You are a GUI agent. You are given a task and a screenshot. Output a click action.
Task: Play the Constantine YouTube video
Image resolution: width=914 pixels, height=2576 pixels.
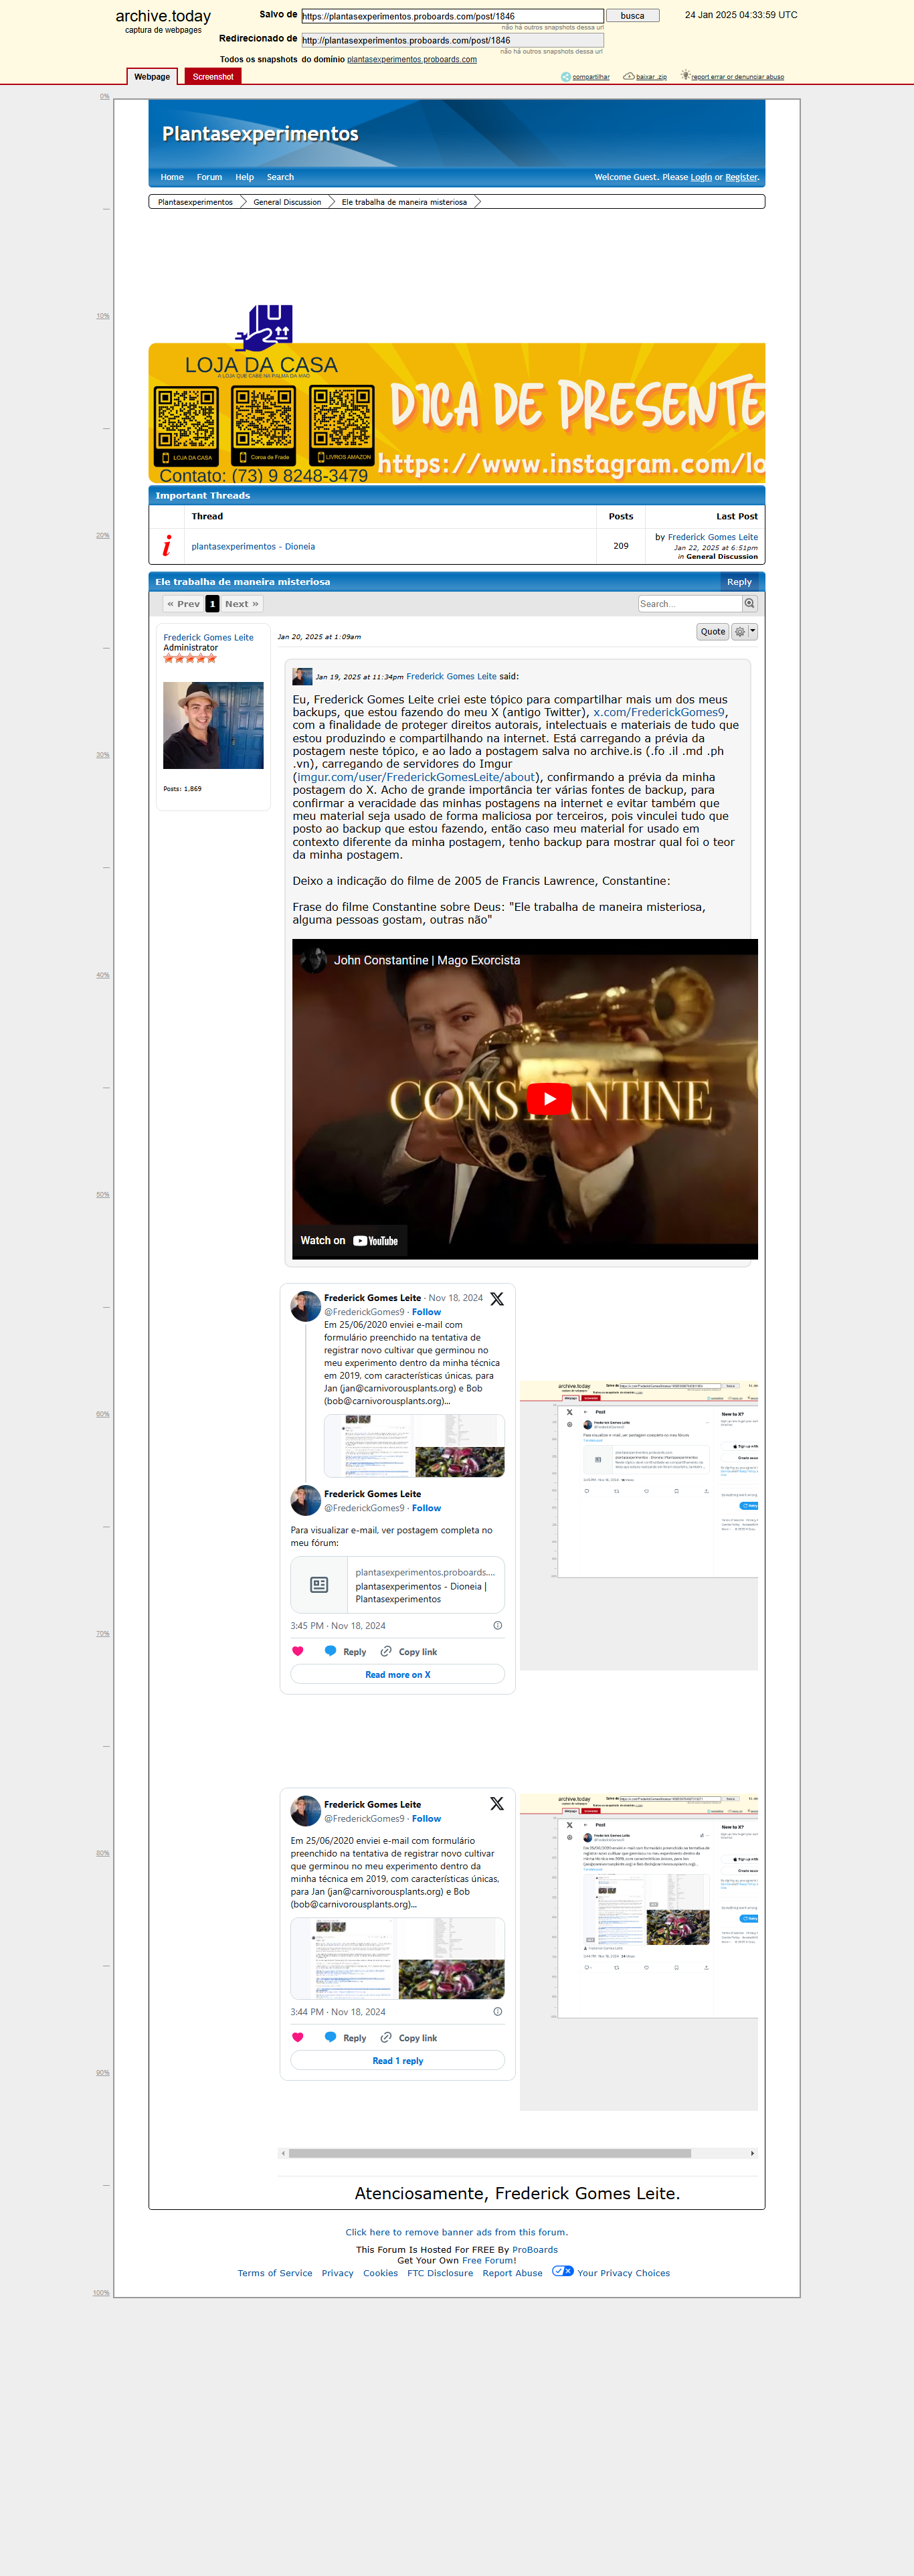pos(549,1099)
